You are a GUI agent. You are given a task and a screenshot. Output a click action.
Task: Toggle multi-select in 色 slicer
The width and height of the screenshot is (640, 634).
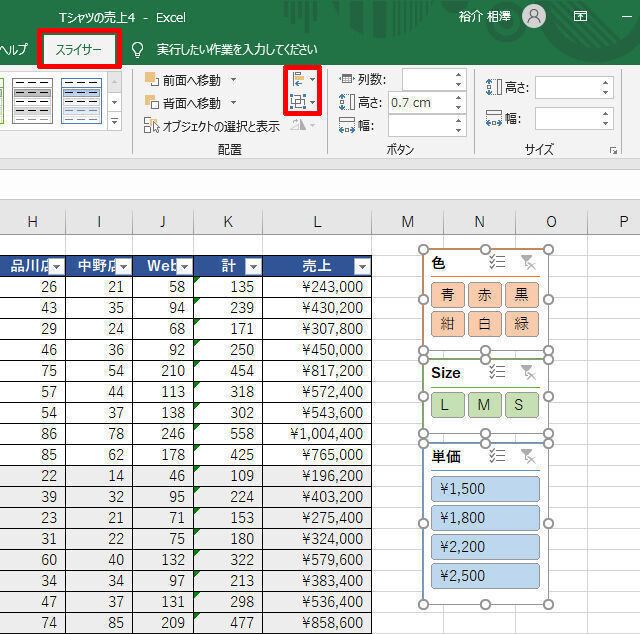point(497,262)
